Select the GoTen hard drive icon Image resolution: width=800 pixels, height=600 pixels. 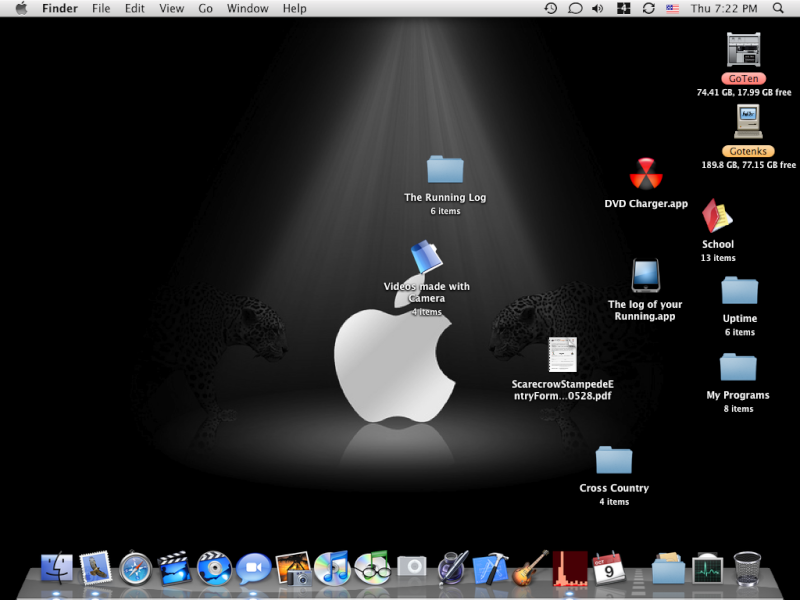(x=743, y=49)
